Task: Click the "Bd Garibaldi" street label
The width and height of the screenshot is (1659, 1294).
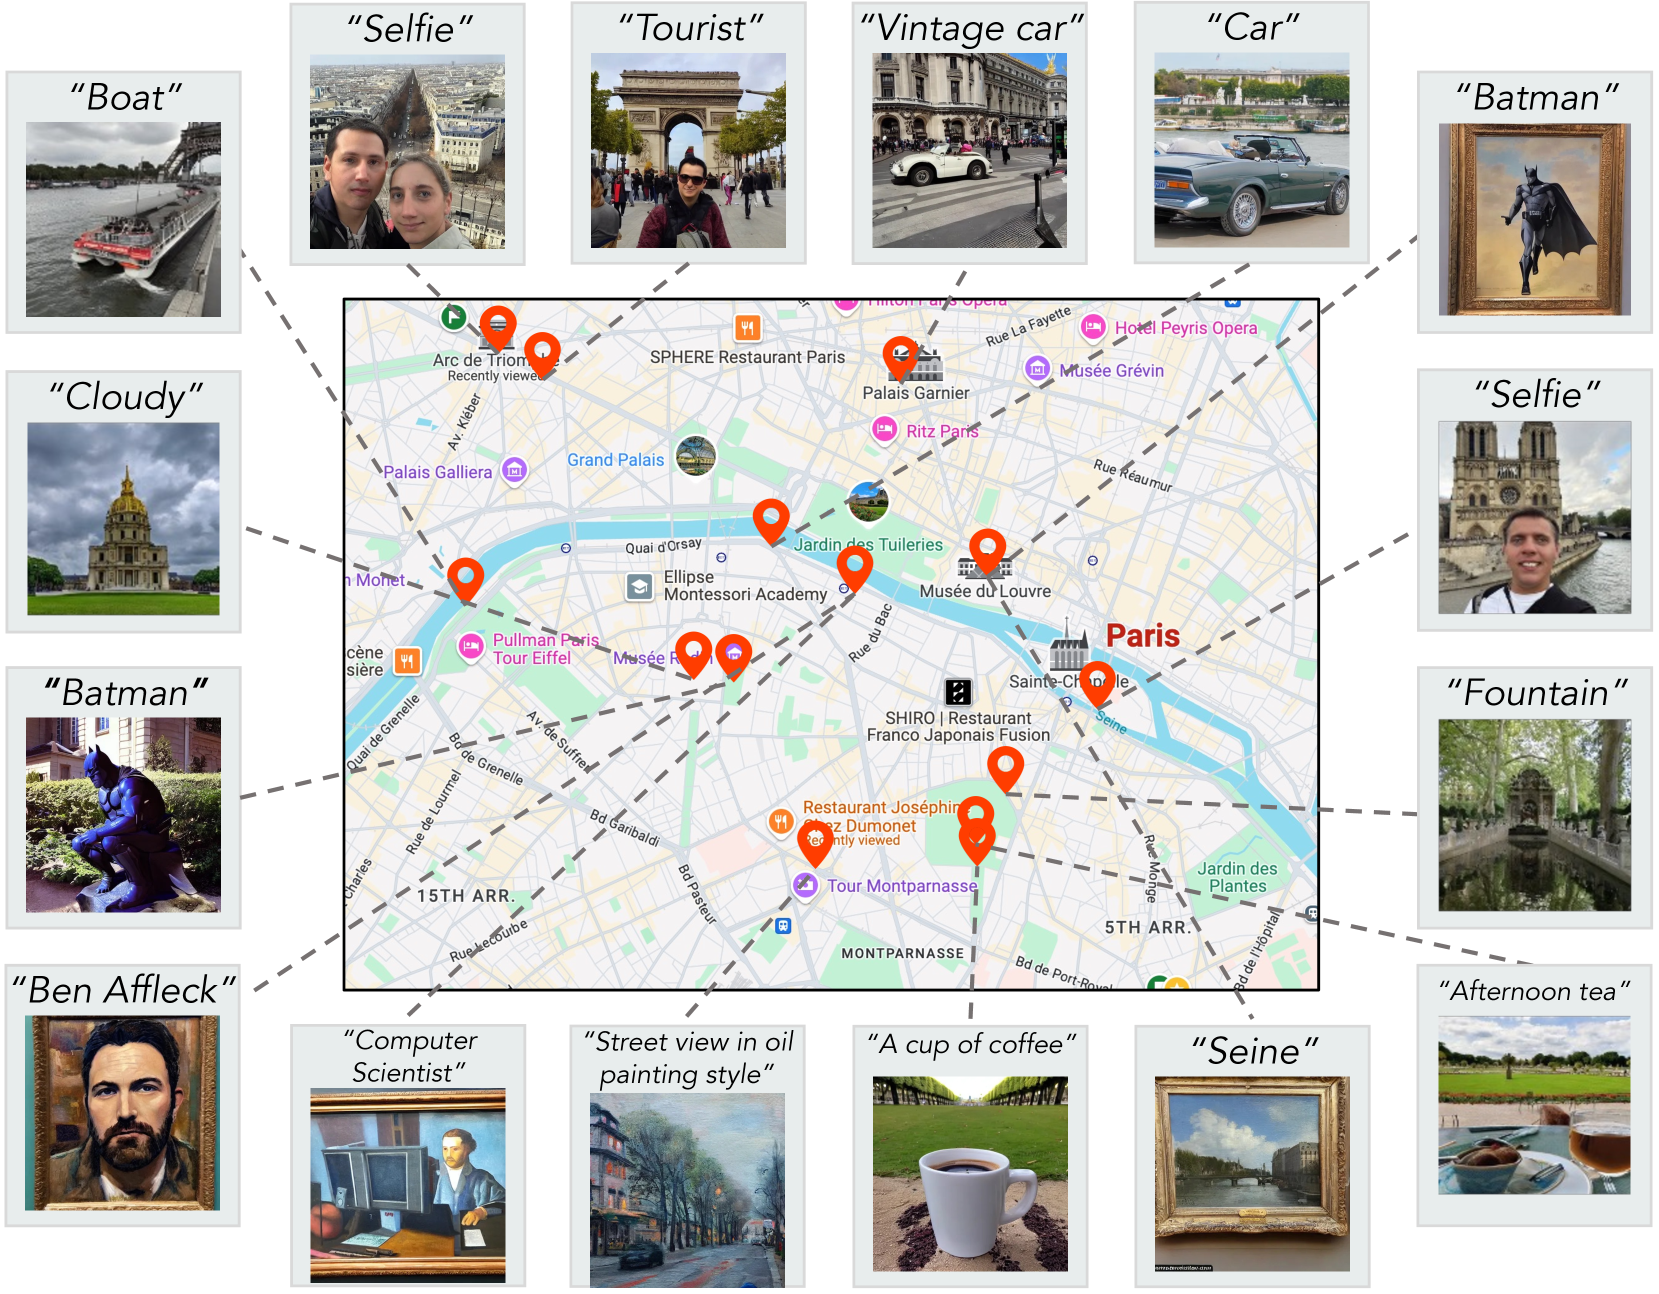Action: pyautogui.click(x=625, y=828)
